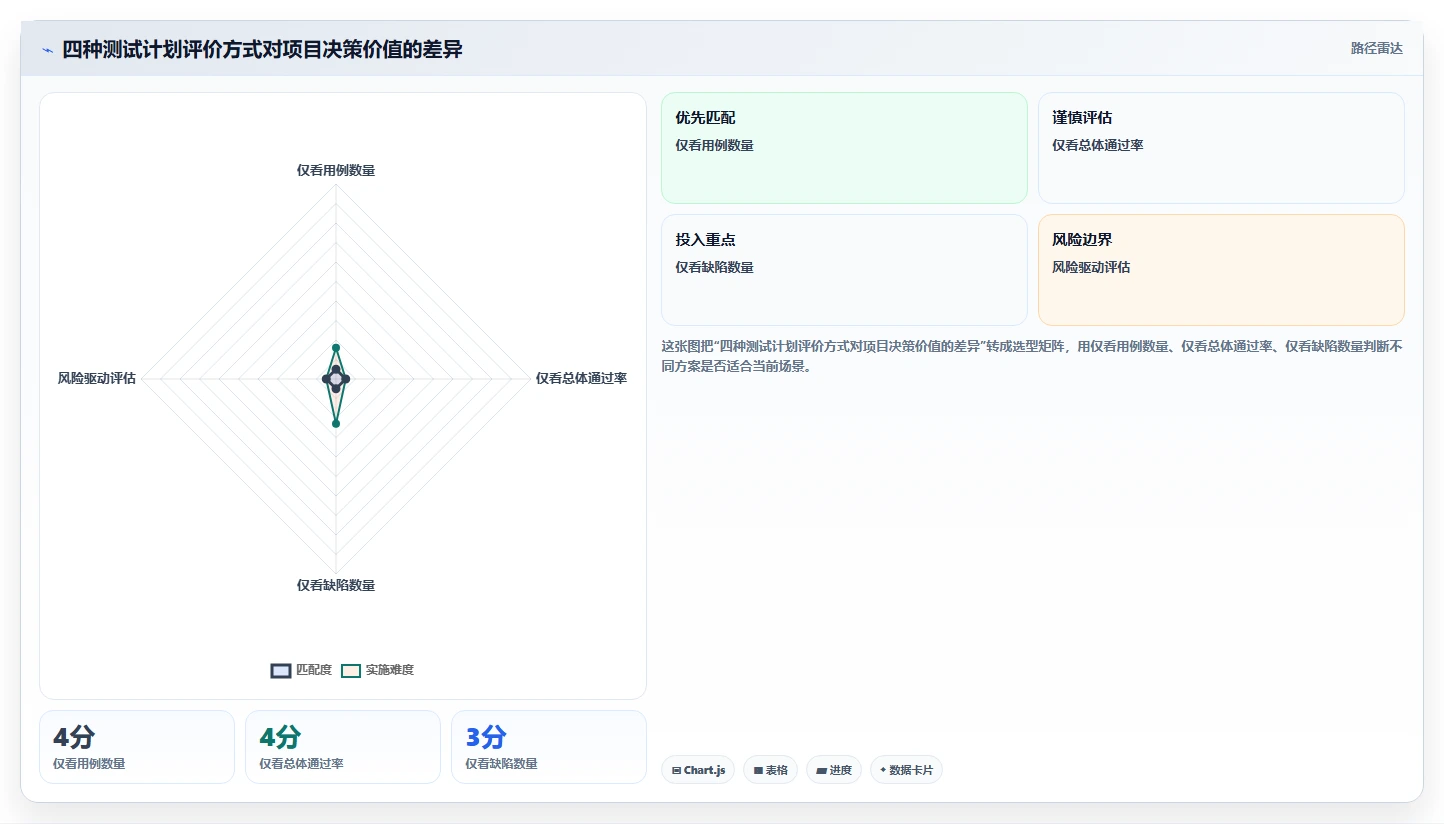This screenshot has height=824, width=1444.
Task: Click the bottom green radar data point
Action: click(336, 424)
